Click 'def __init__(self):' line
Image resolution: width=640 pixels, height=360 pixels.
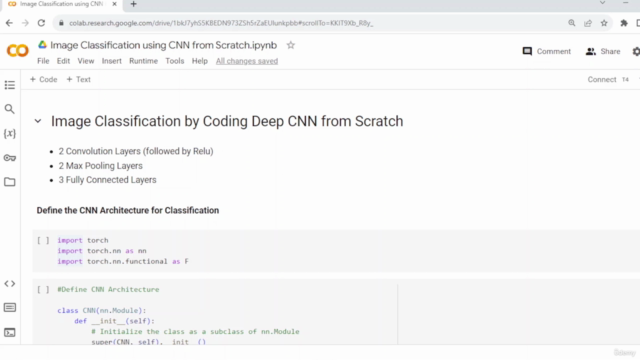click(114, 321)
